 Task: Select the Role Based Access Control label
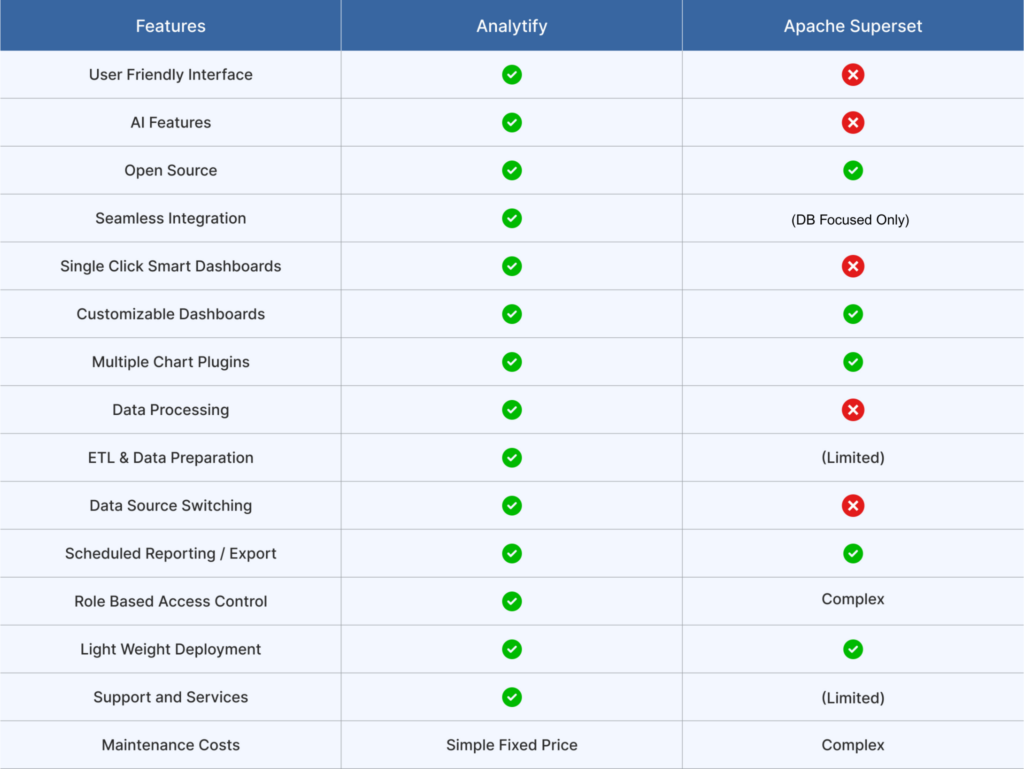(170, 601)
